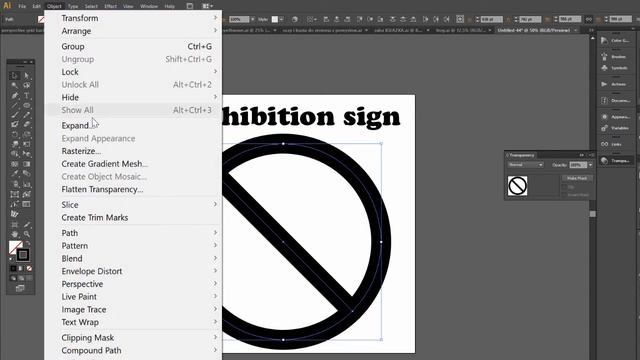
Task: Select the Paintbrush tool
Action: tap(15, 115)
